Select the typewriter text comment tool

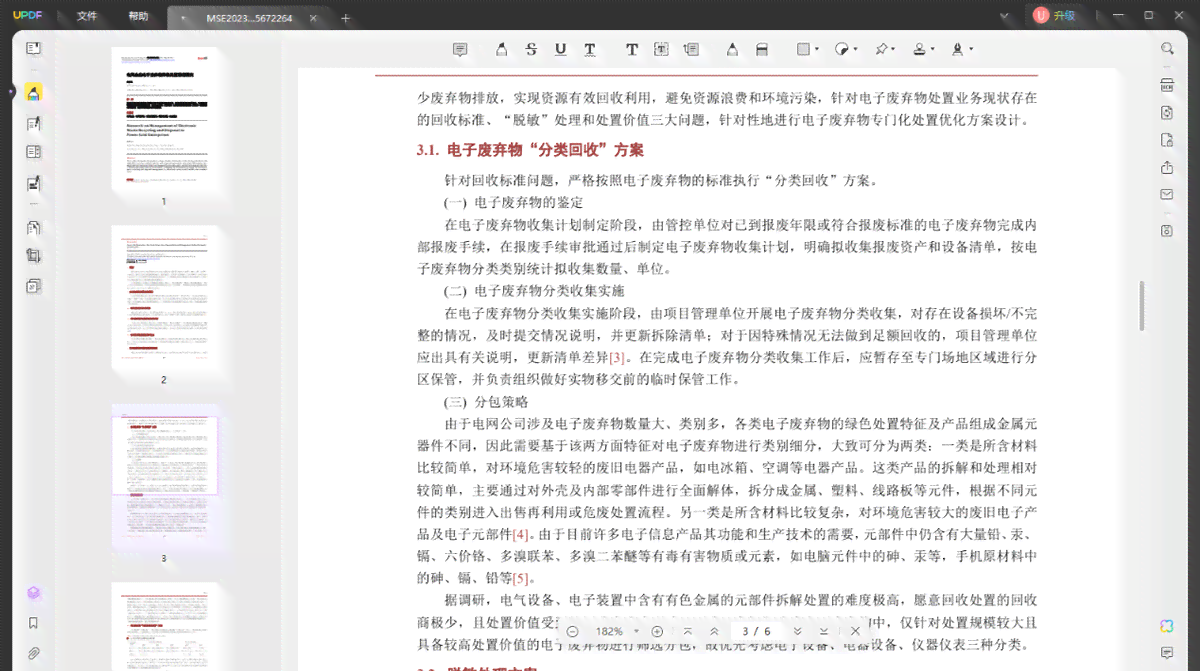(x=632, y=49)
